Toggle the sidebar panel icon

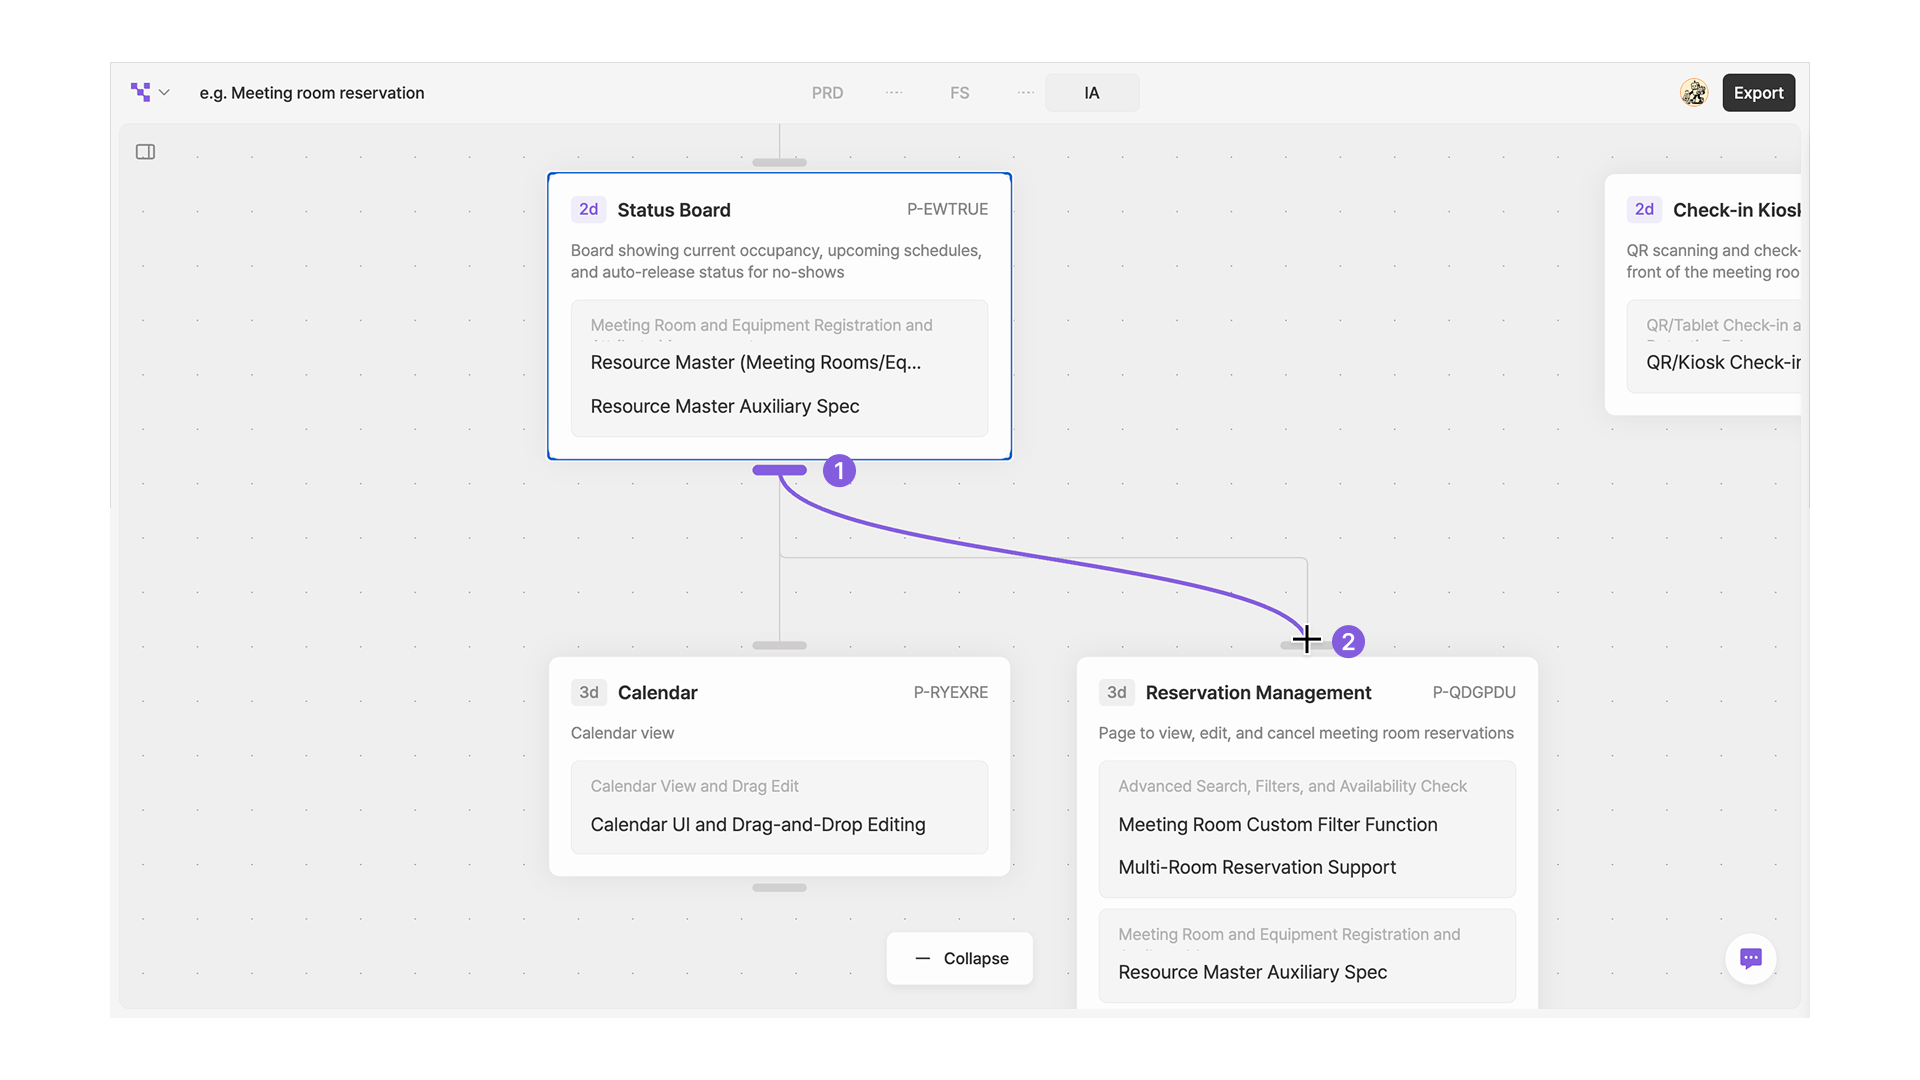tap(145, 152)
